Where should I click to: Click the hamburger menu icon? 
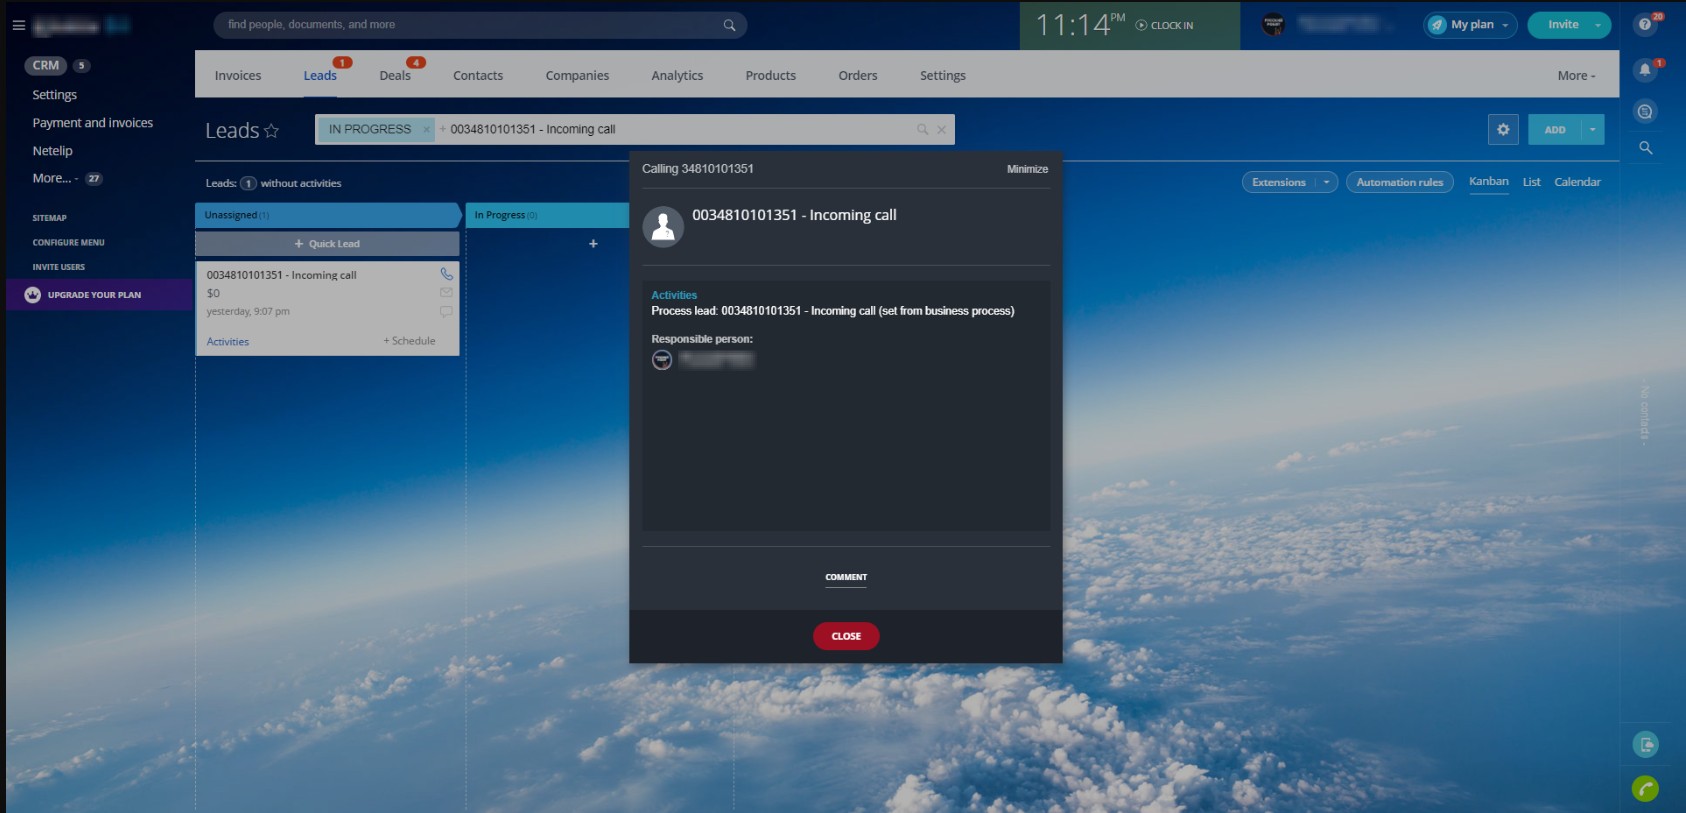(x=18, y=25)
